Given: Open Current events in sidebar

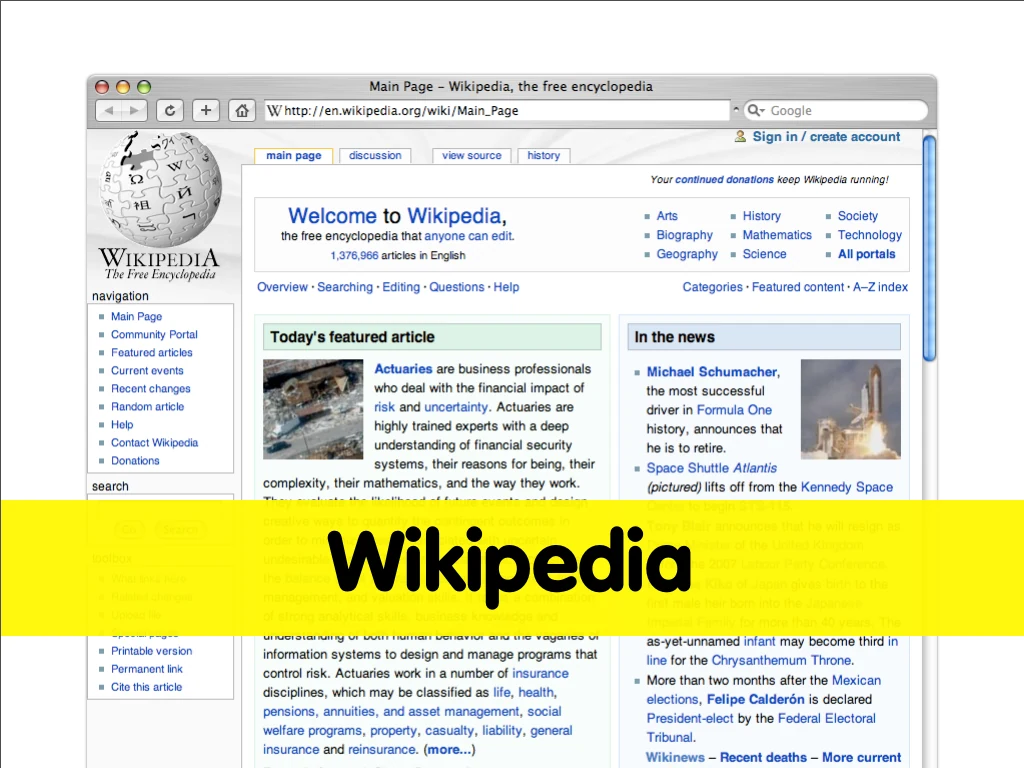Looking at the screenshot, I should (x=147, y=370).
